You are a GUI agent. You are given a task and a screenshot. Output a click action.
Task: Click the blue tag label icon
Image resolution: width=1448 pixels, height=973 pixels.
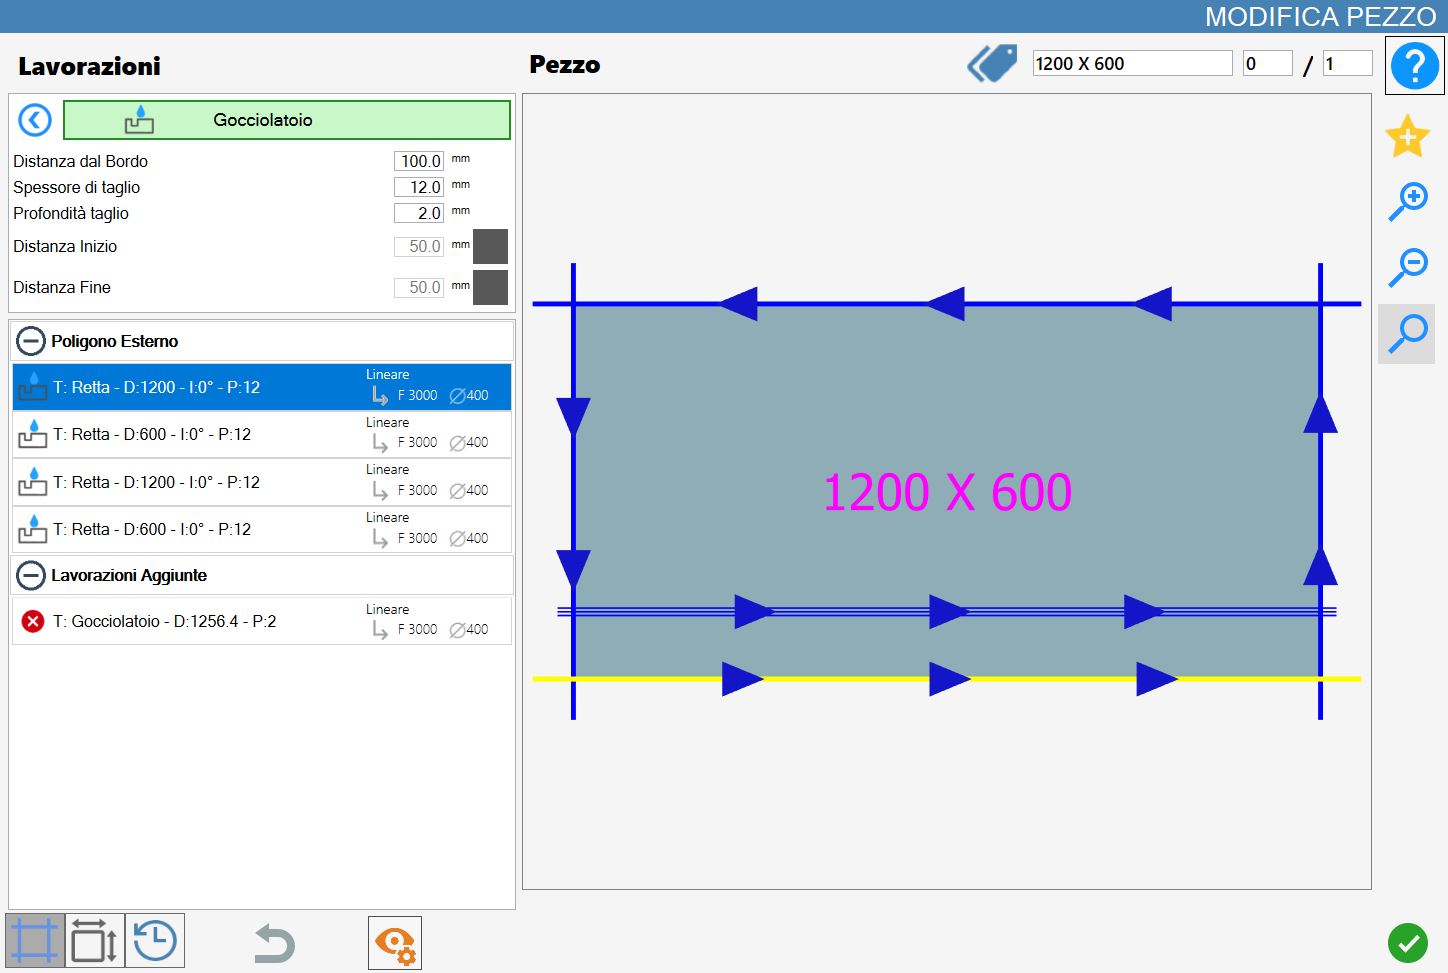click(992, 63)
